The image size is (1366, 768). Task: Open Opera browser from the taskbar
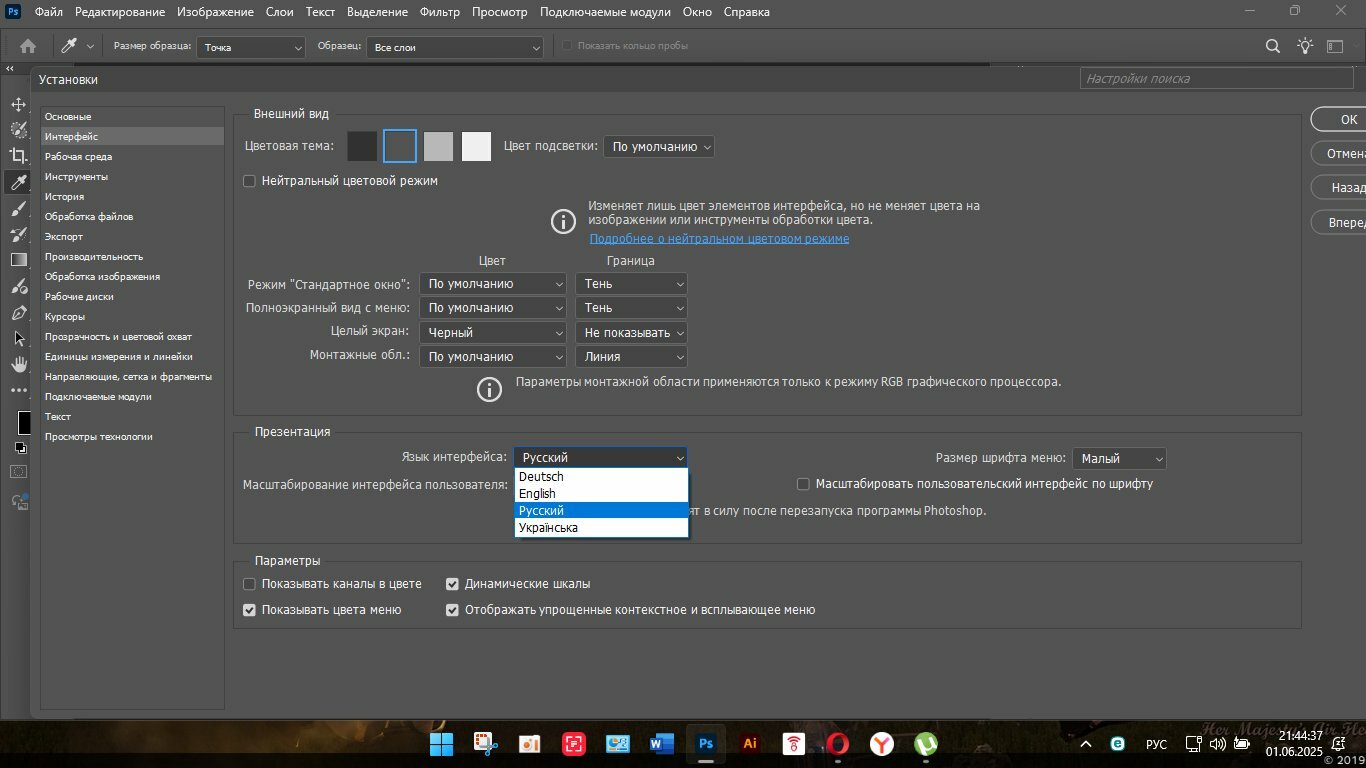(x=838, y=744)
